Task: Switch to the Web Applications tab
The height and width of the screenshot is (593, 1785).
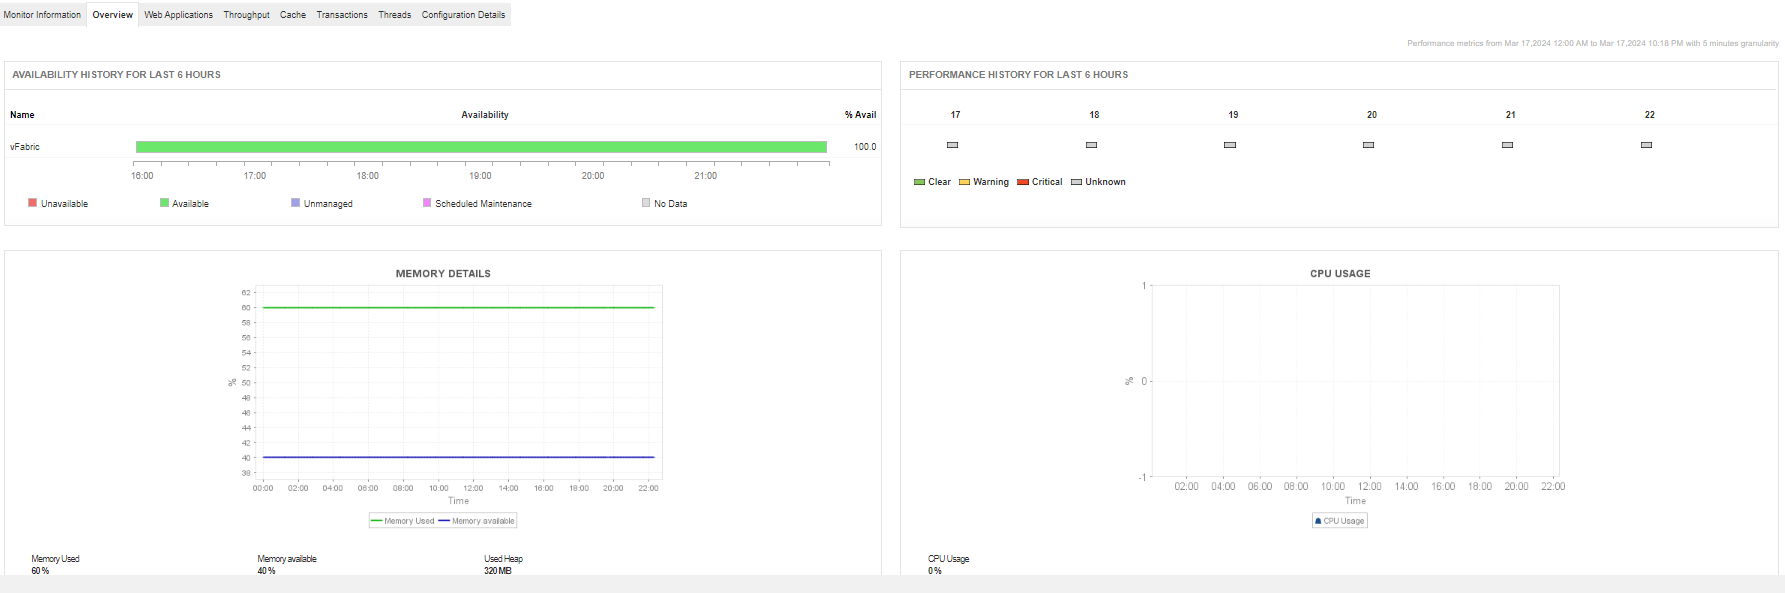Action: point(178,15)
